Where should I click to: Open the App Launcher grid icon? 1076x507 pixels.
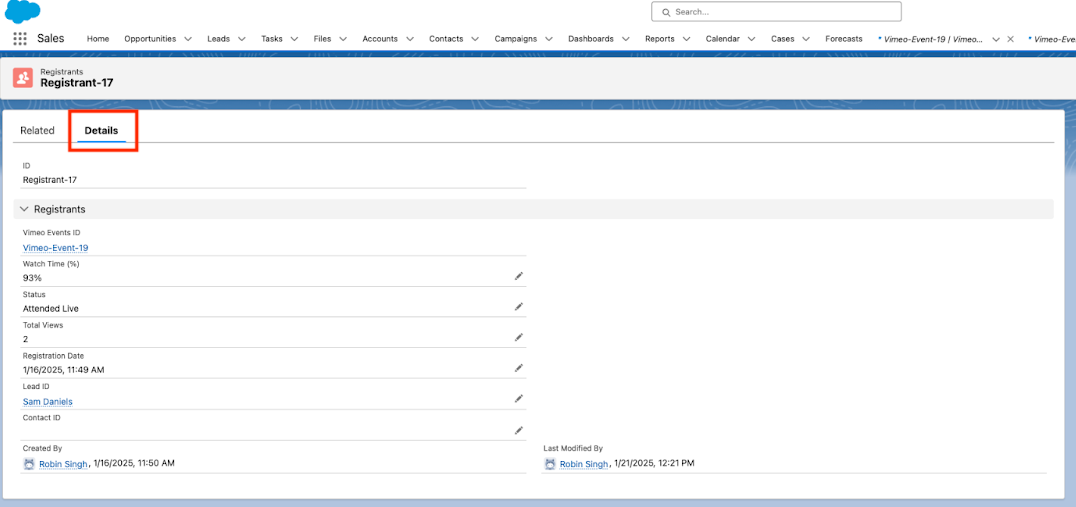20,38
